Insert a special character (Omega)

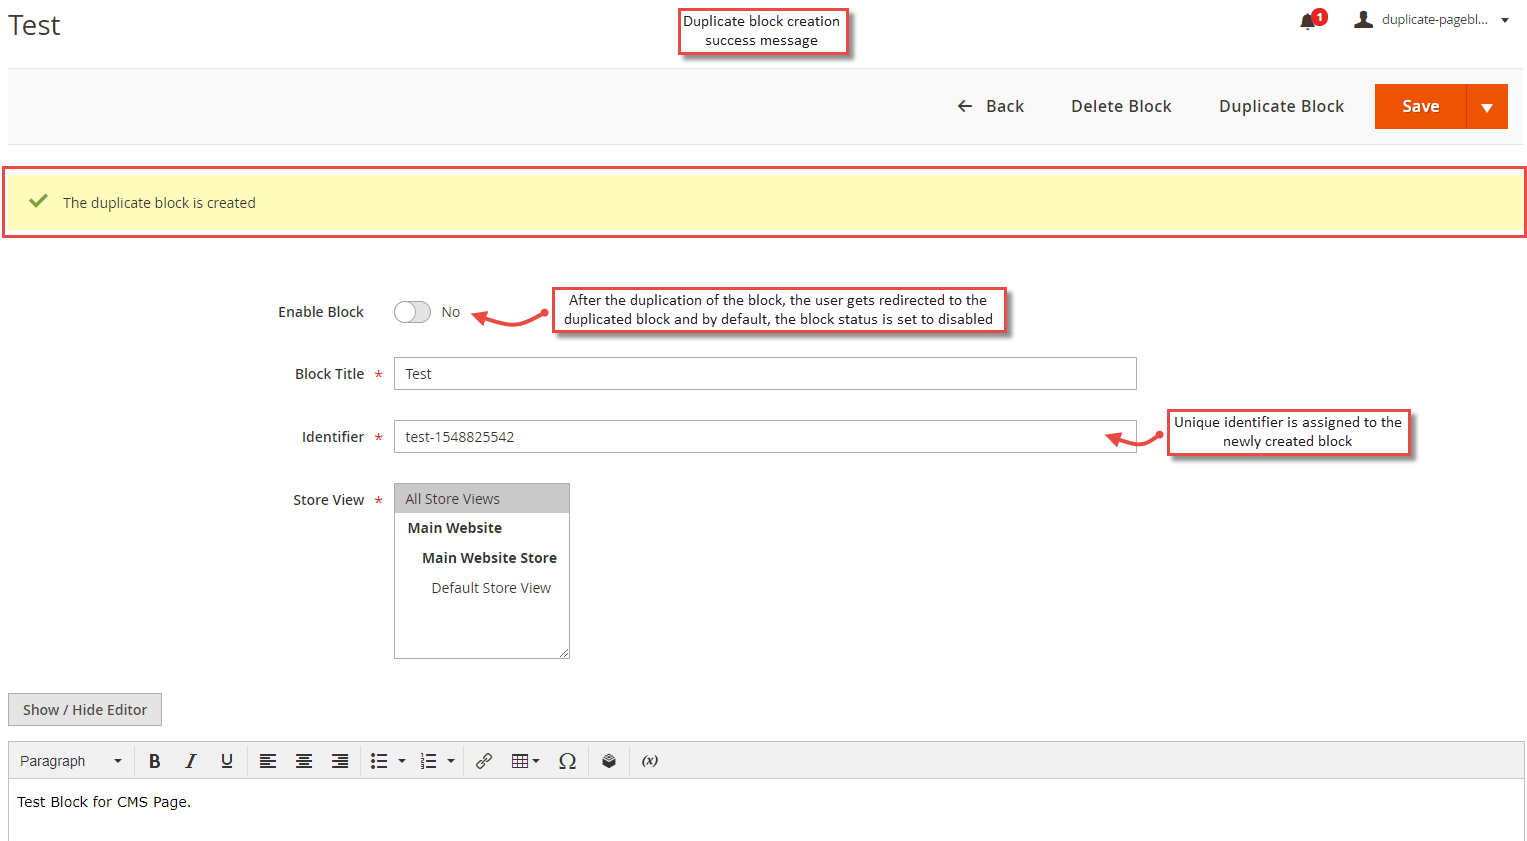pos(567,761)
